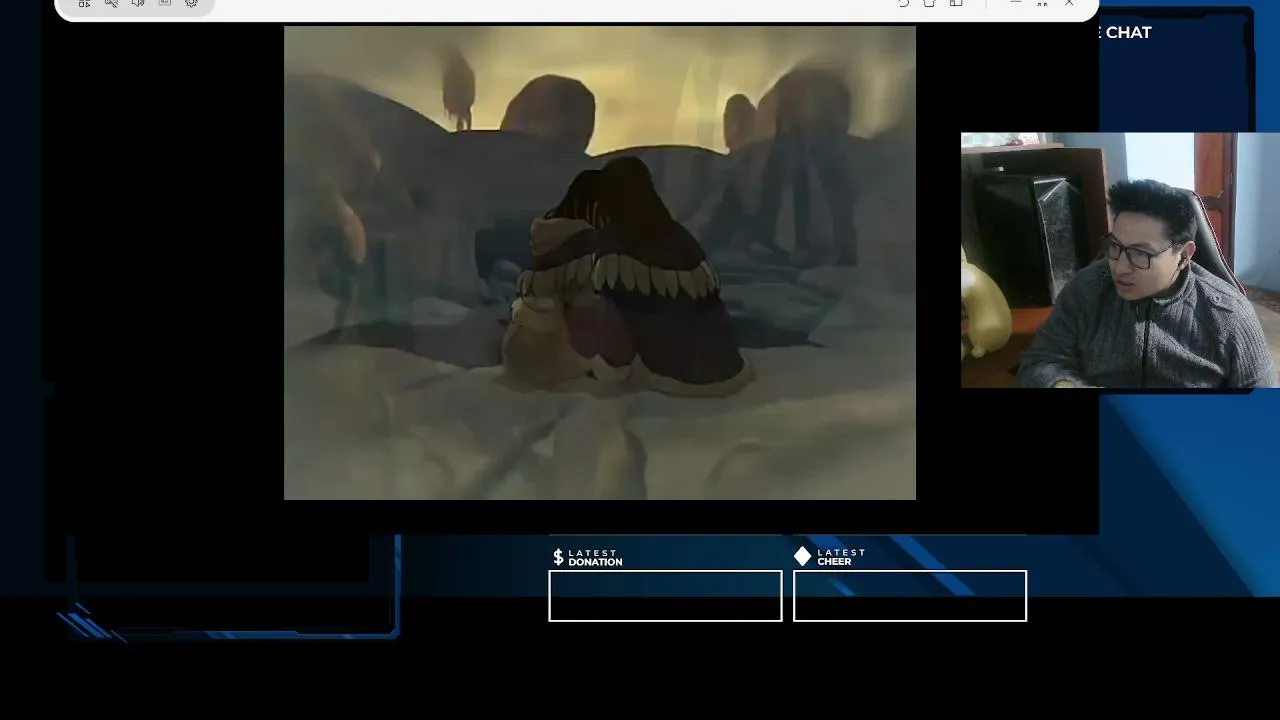Click the dollar sign donation icon
The height and width of the screenshot is (720, 1280).
click(558, 557)
